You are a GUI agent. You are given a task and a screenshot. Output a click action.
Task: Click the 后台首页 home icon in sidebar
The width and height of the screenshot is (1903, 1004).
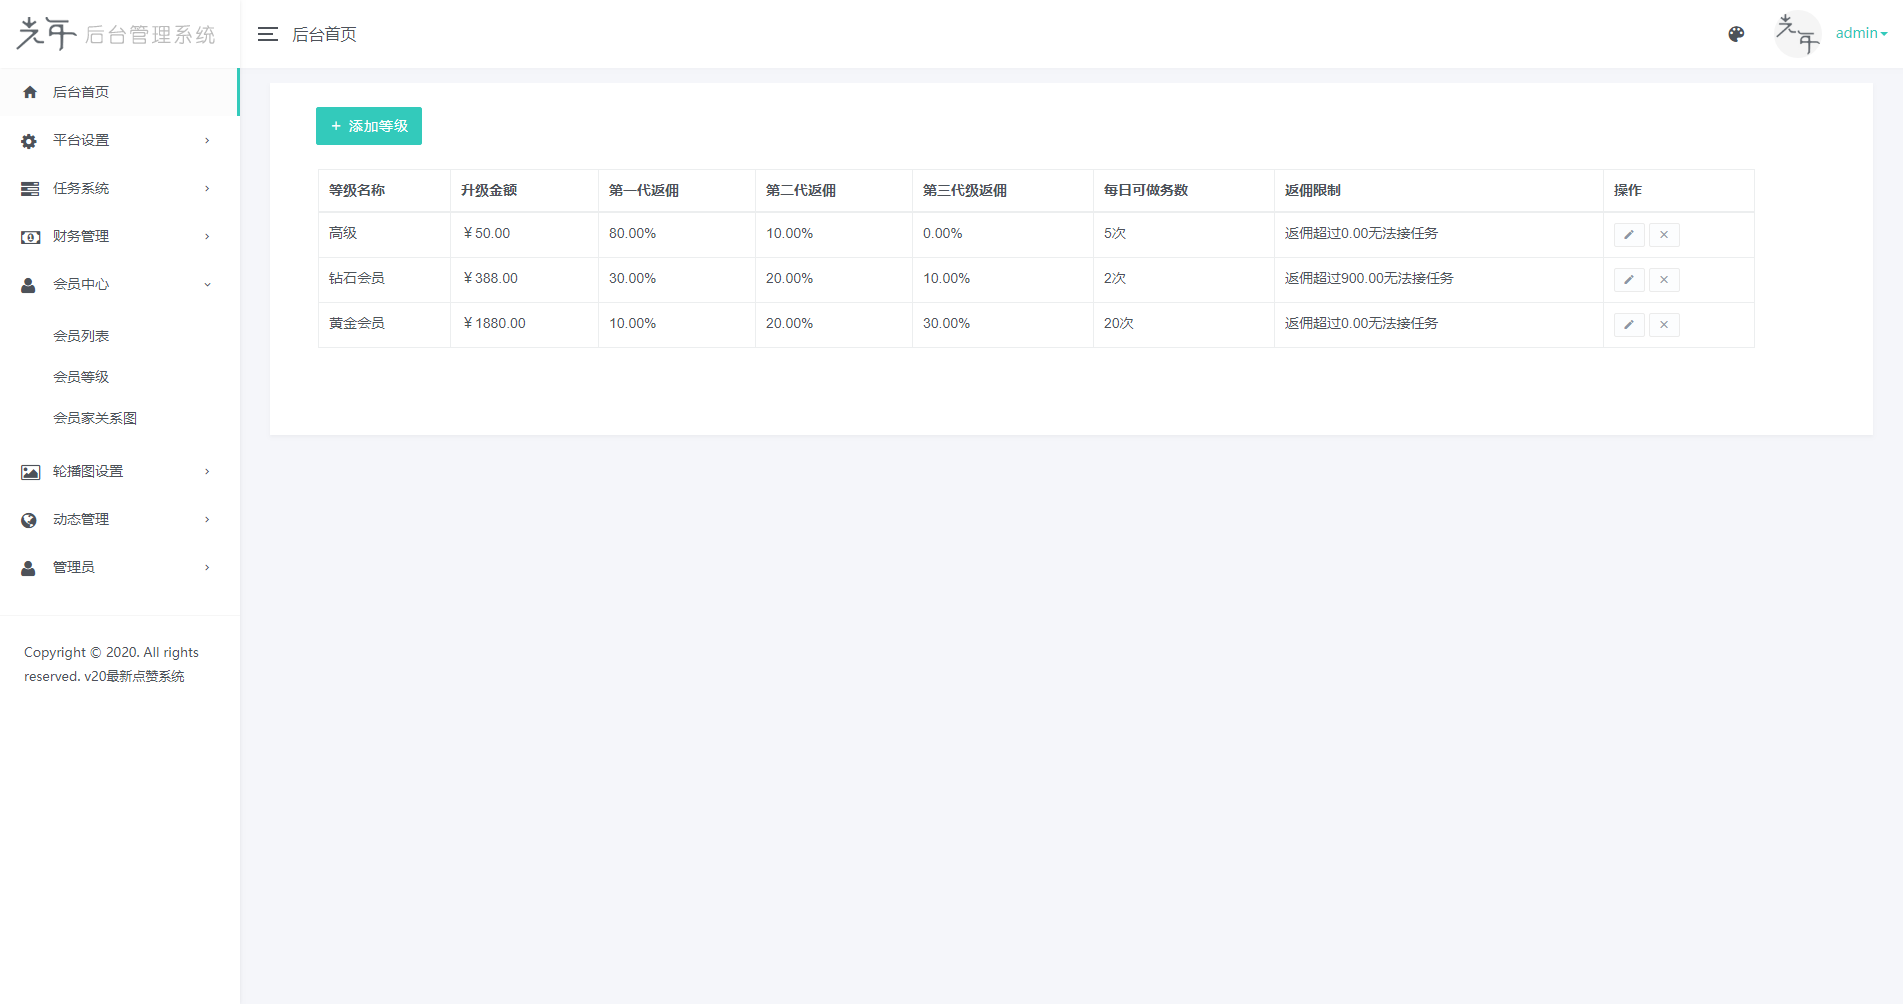(x=30, y=92)
